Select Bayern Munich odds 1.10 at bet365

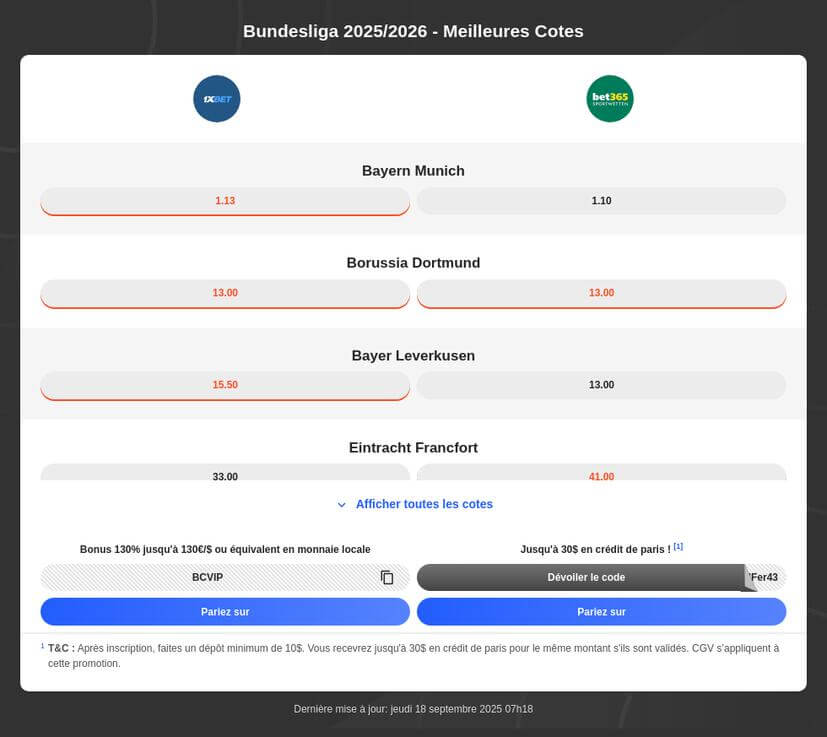coord(601,201)
